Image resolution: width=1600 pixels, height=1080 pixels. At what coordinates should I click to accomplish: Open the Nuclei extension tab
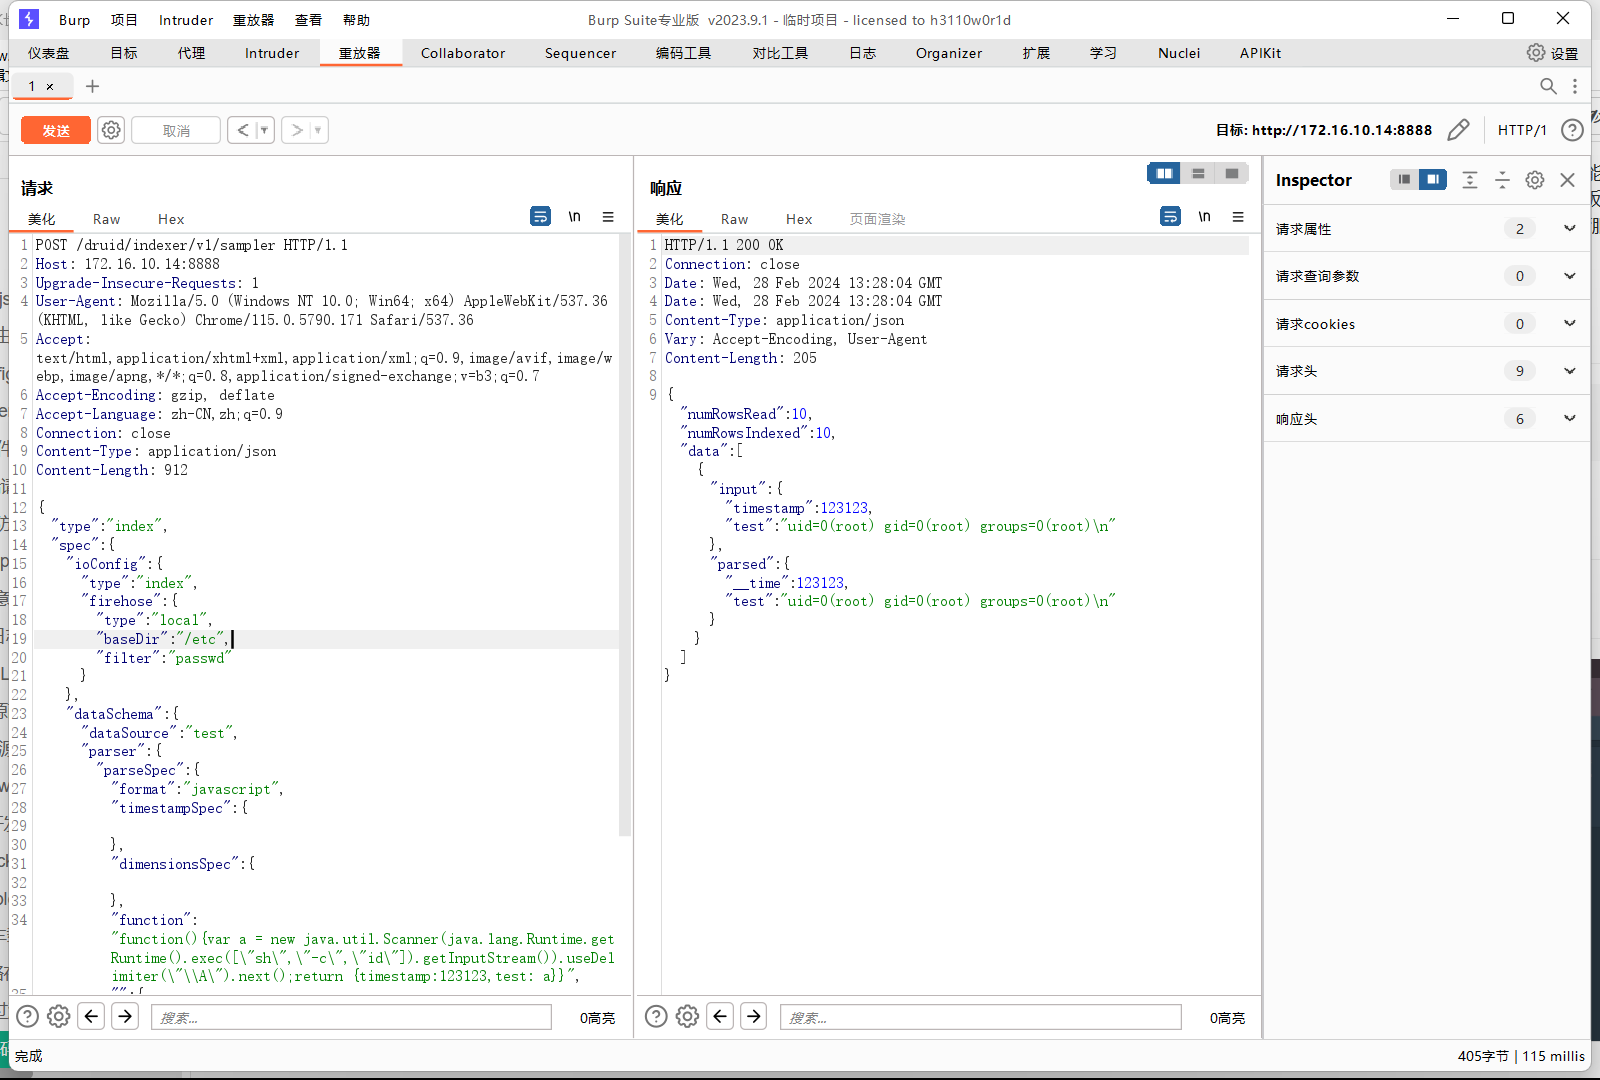1179,53
